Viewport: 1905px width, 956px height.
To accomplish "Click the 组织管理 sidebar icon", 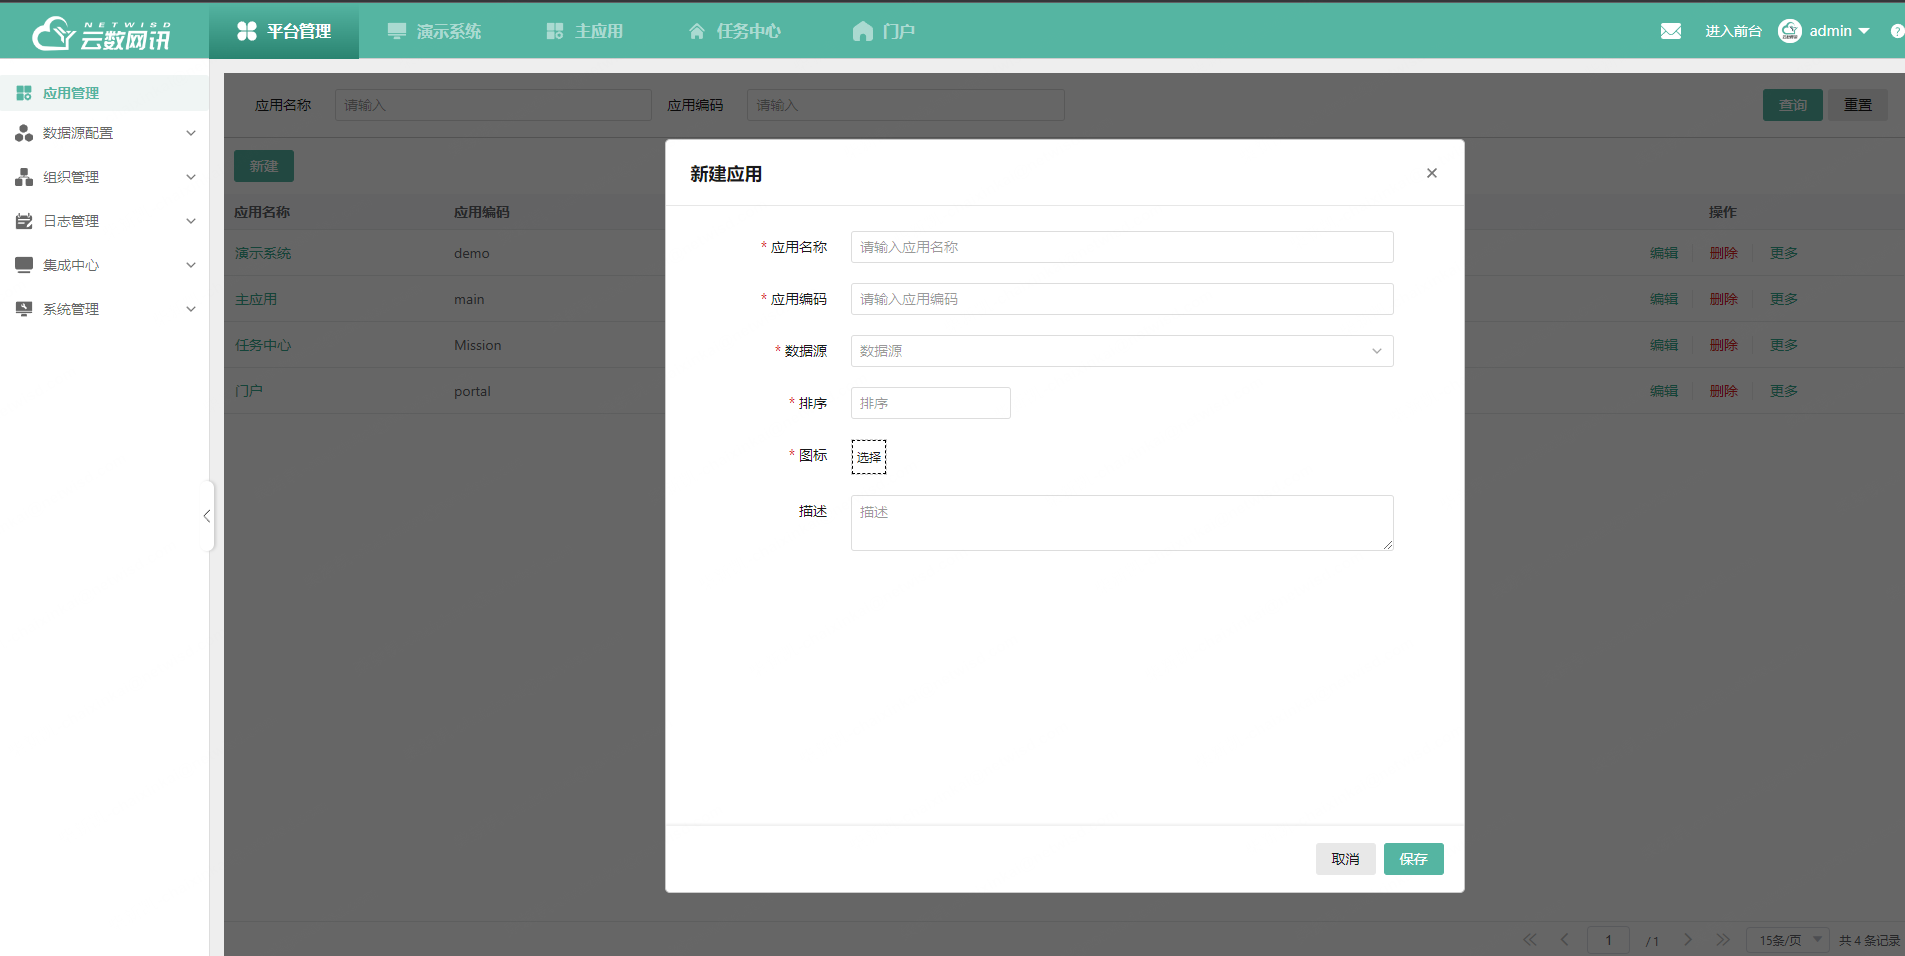I will (x=24, y=177).
